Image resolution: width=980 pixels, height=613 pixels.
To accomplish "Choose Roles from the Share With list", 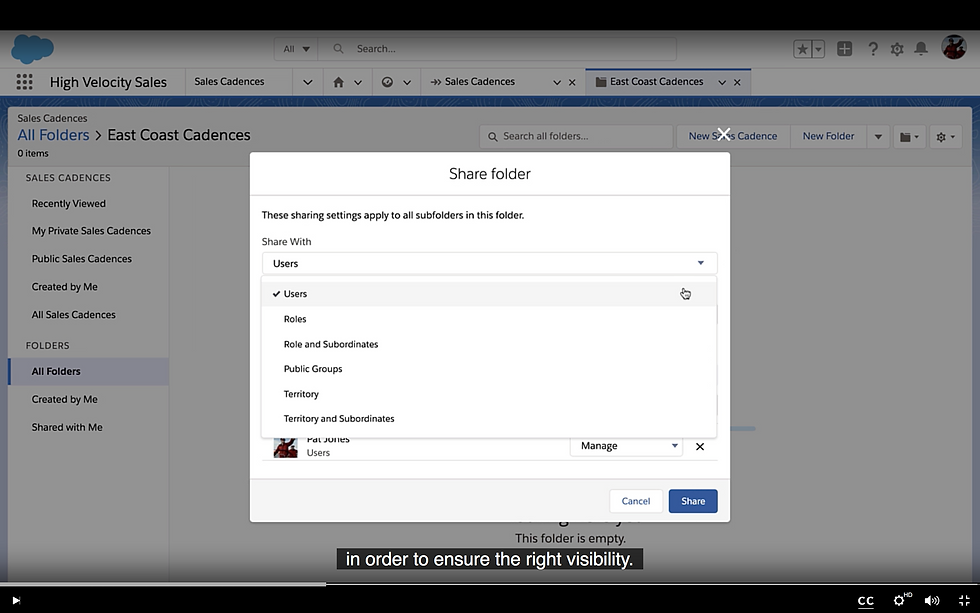I will [x=489, y=319].
